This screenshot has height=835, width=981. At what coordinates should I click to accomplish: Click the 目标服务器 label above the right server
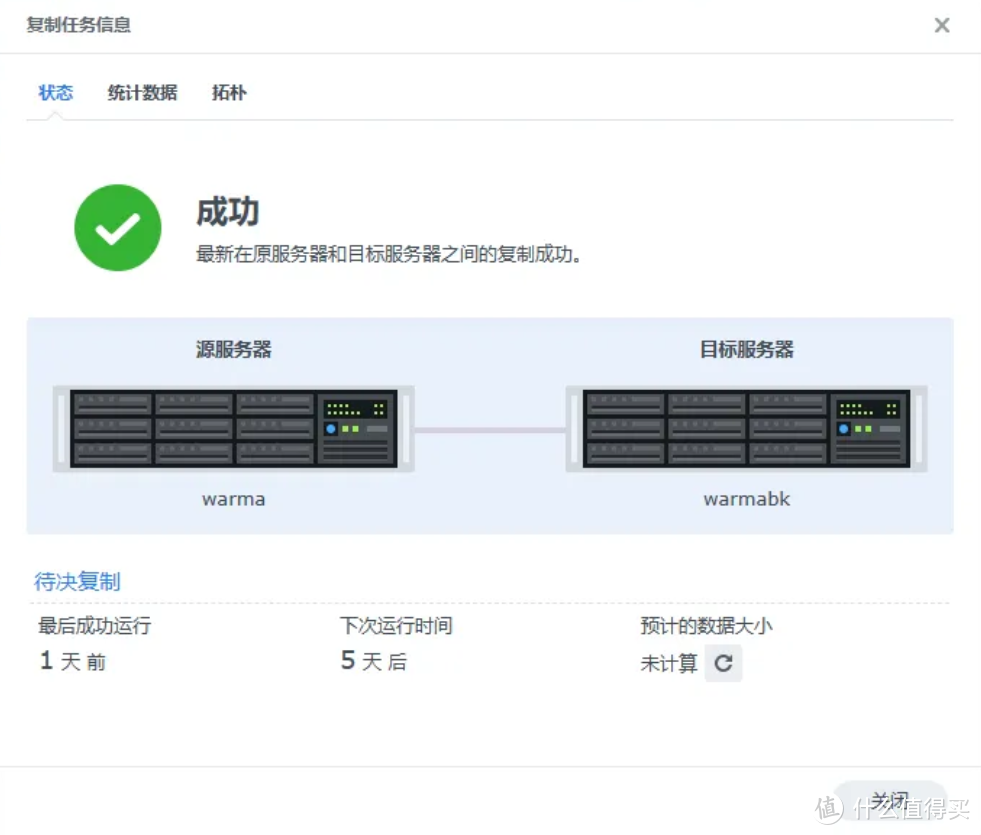tap(746, 350)
